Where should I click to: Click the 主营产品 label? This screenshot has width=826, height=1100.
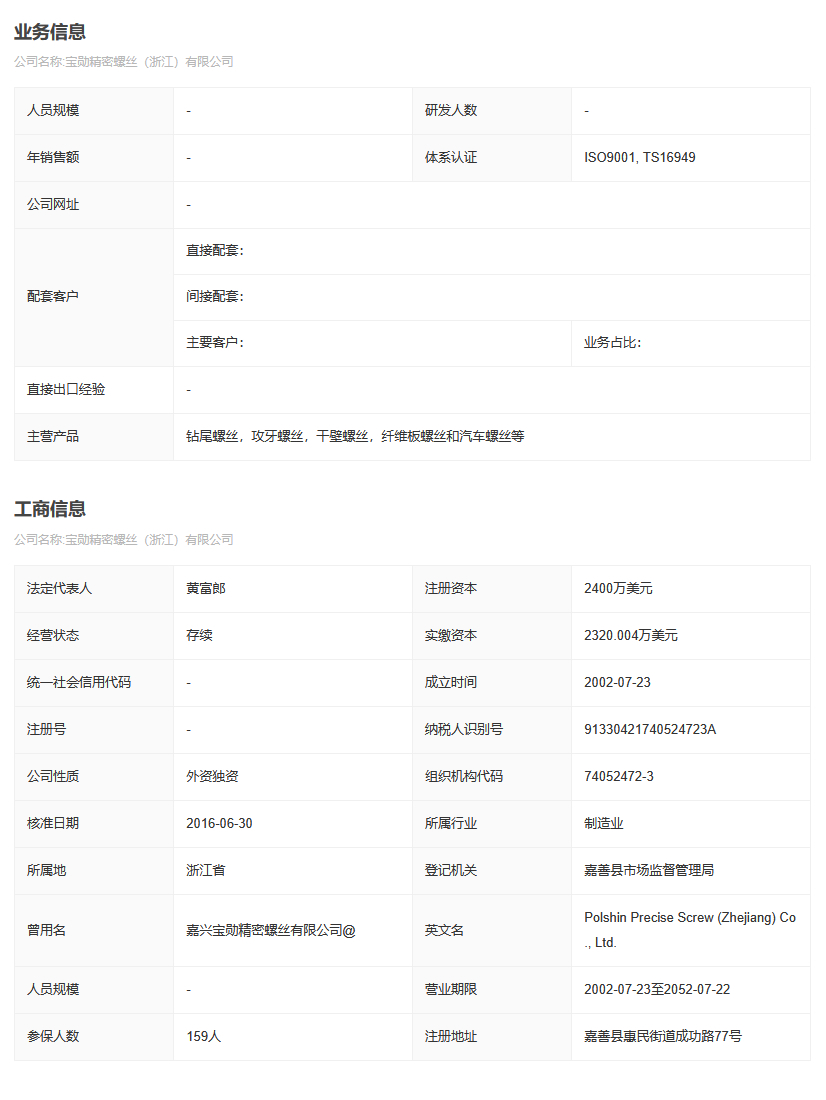(x=53, y=436)
